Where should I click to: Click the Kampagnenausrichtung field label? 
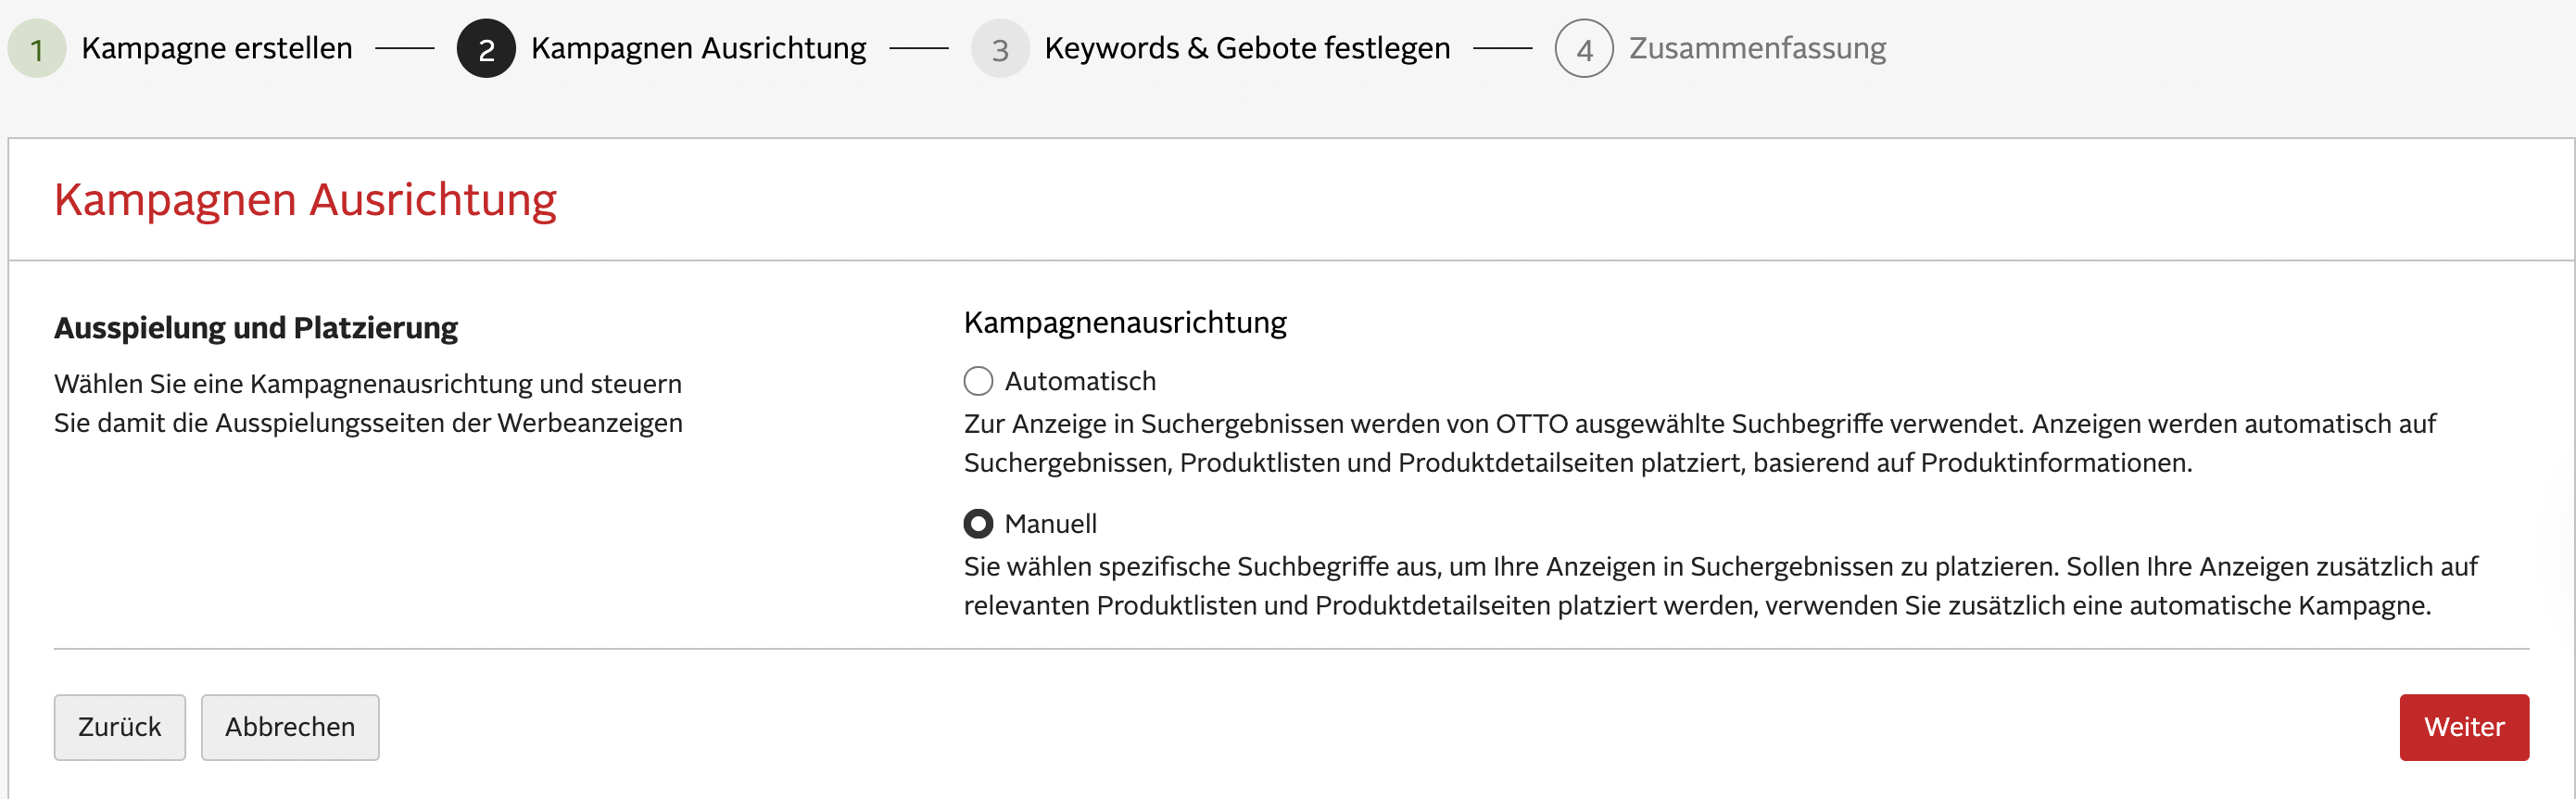tap(1125, 323)
